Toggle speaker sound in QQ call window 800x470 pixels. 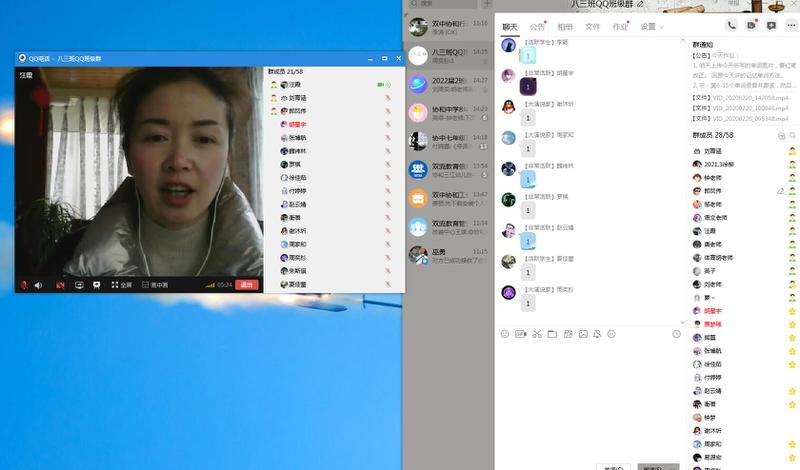click(38, 285)
